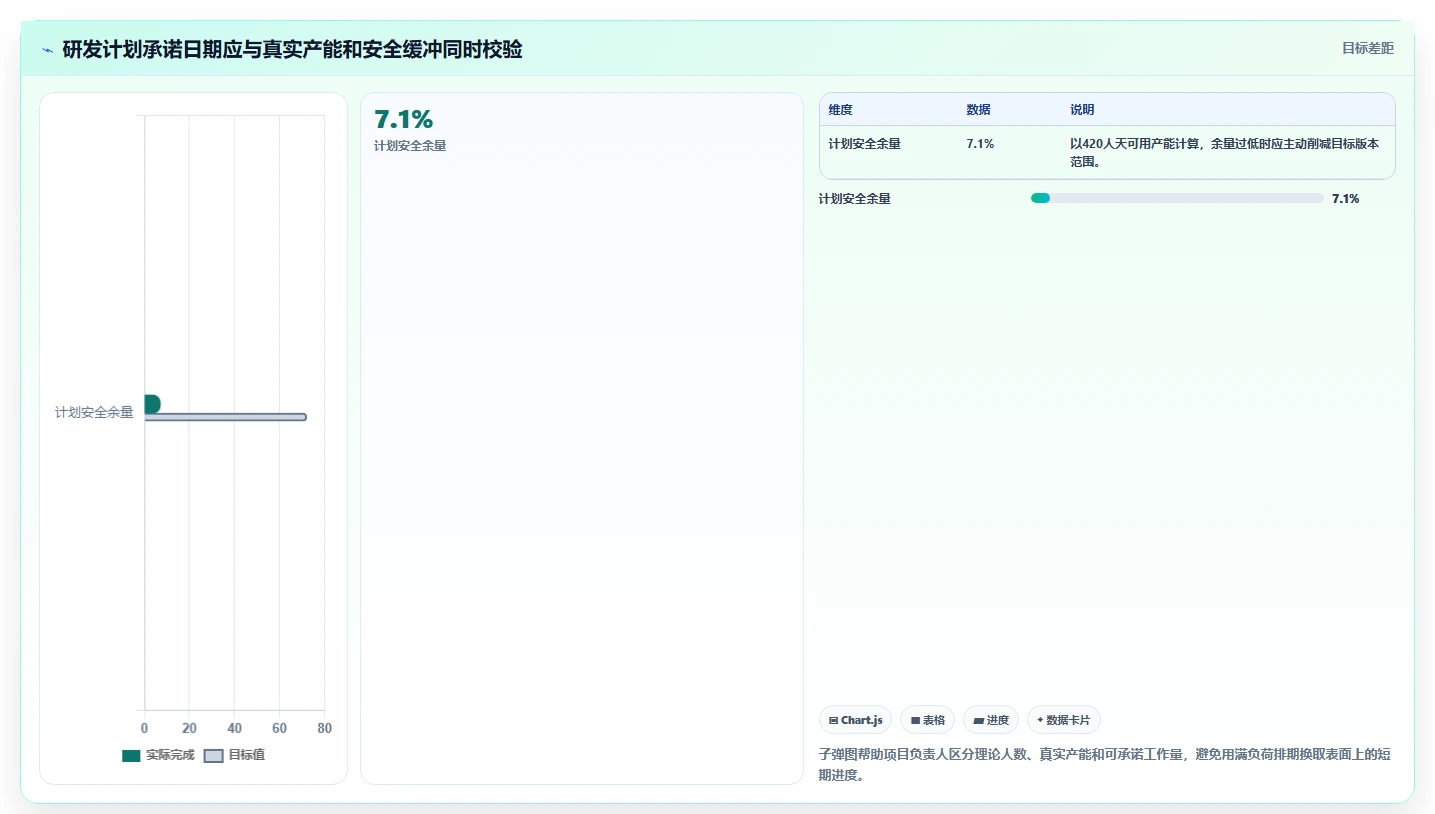Click the lightning icon beside the title
The height and width of the screenshot is (814, 1435).
click(x=48, y=50)
